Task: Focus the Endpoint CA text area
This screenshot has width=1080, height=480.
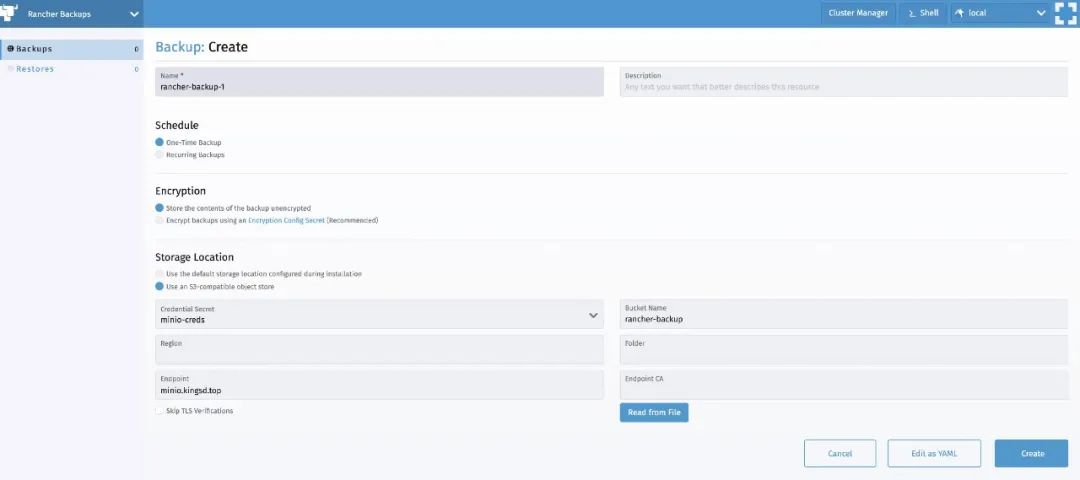Action: 844,385
